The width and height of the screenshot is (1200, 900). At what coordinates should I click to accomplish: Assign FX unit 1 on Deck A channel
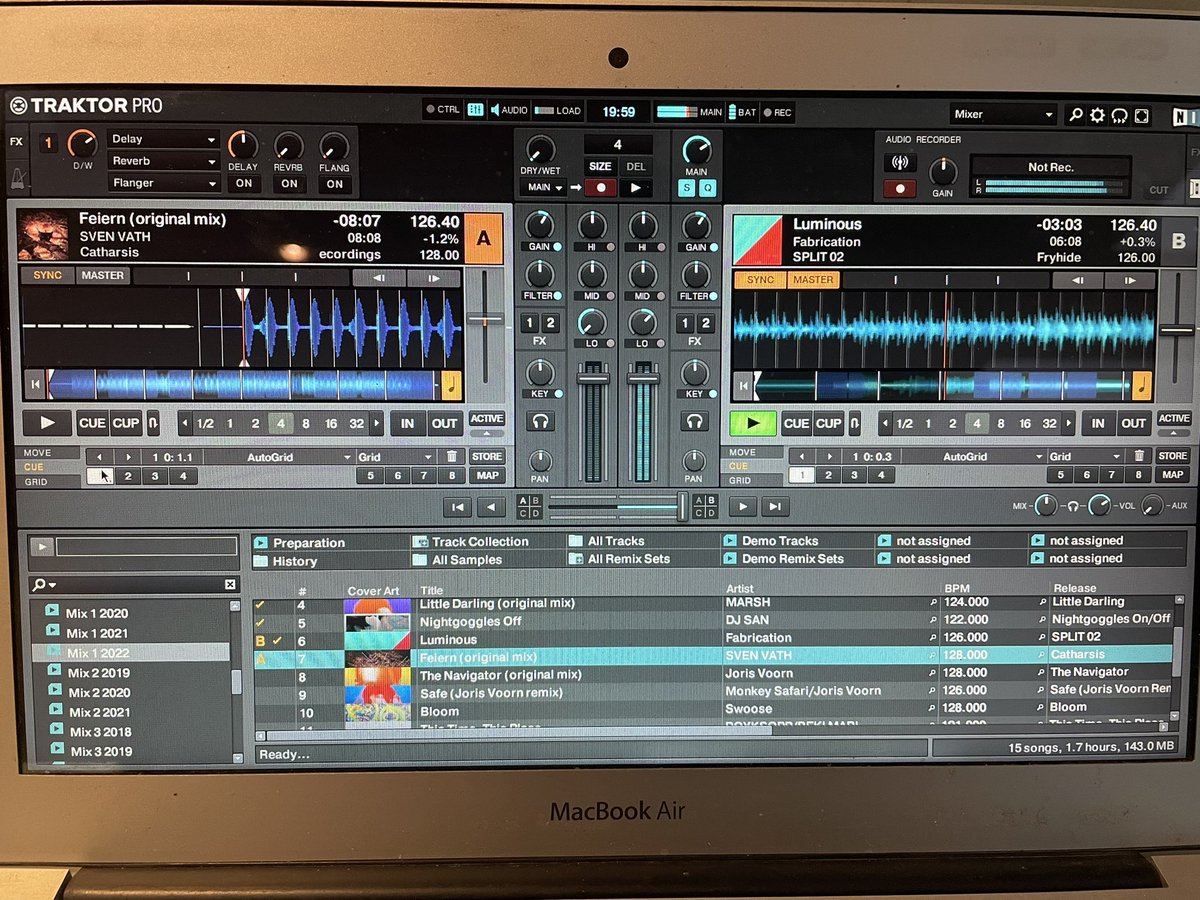coord(530,323)
